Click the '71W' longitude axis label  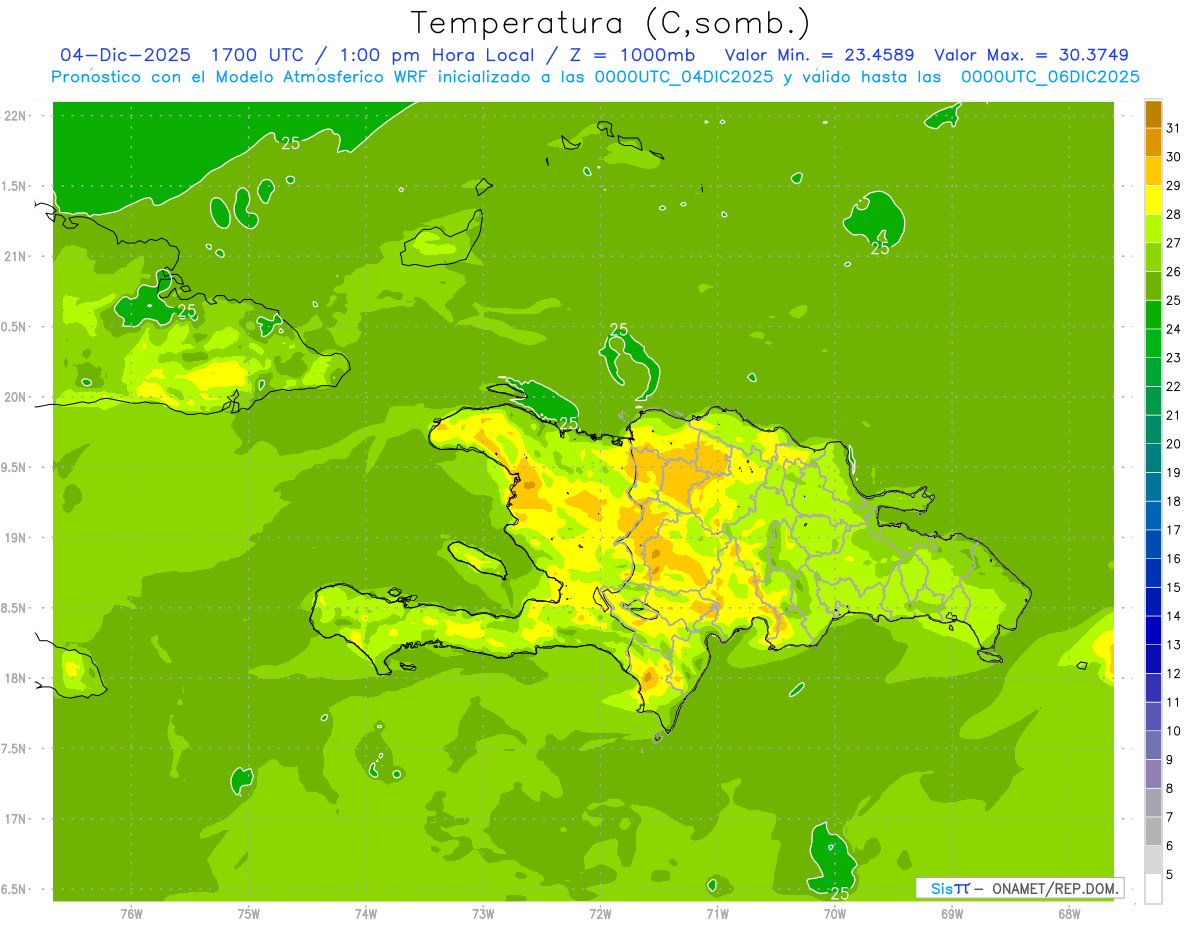click(717, 914)
